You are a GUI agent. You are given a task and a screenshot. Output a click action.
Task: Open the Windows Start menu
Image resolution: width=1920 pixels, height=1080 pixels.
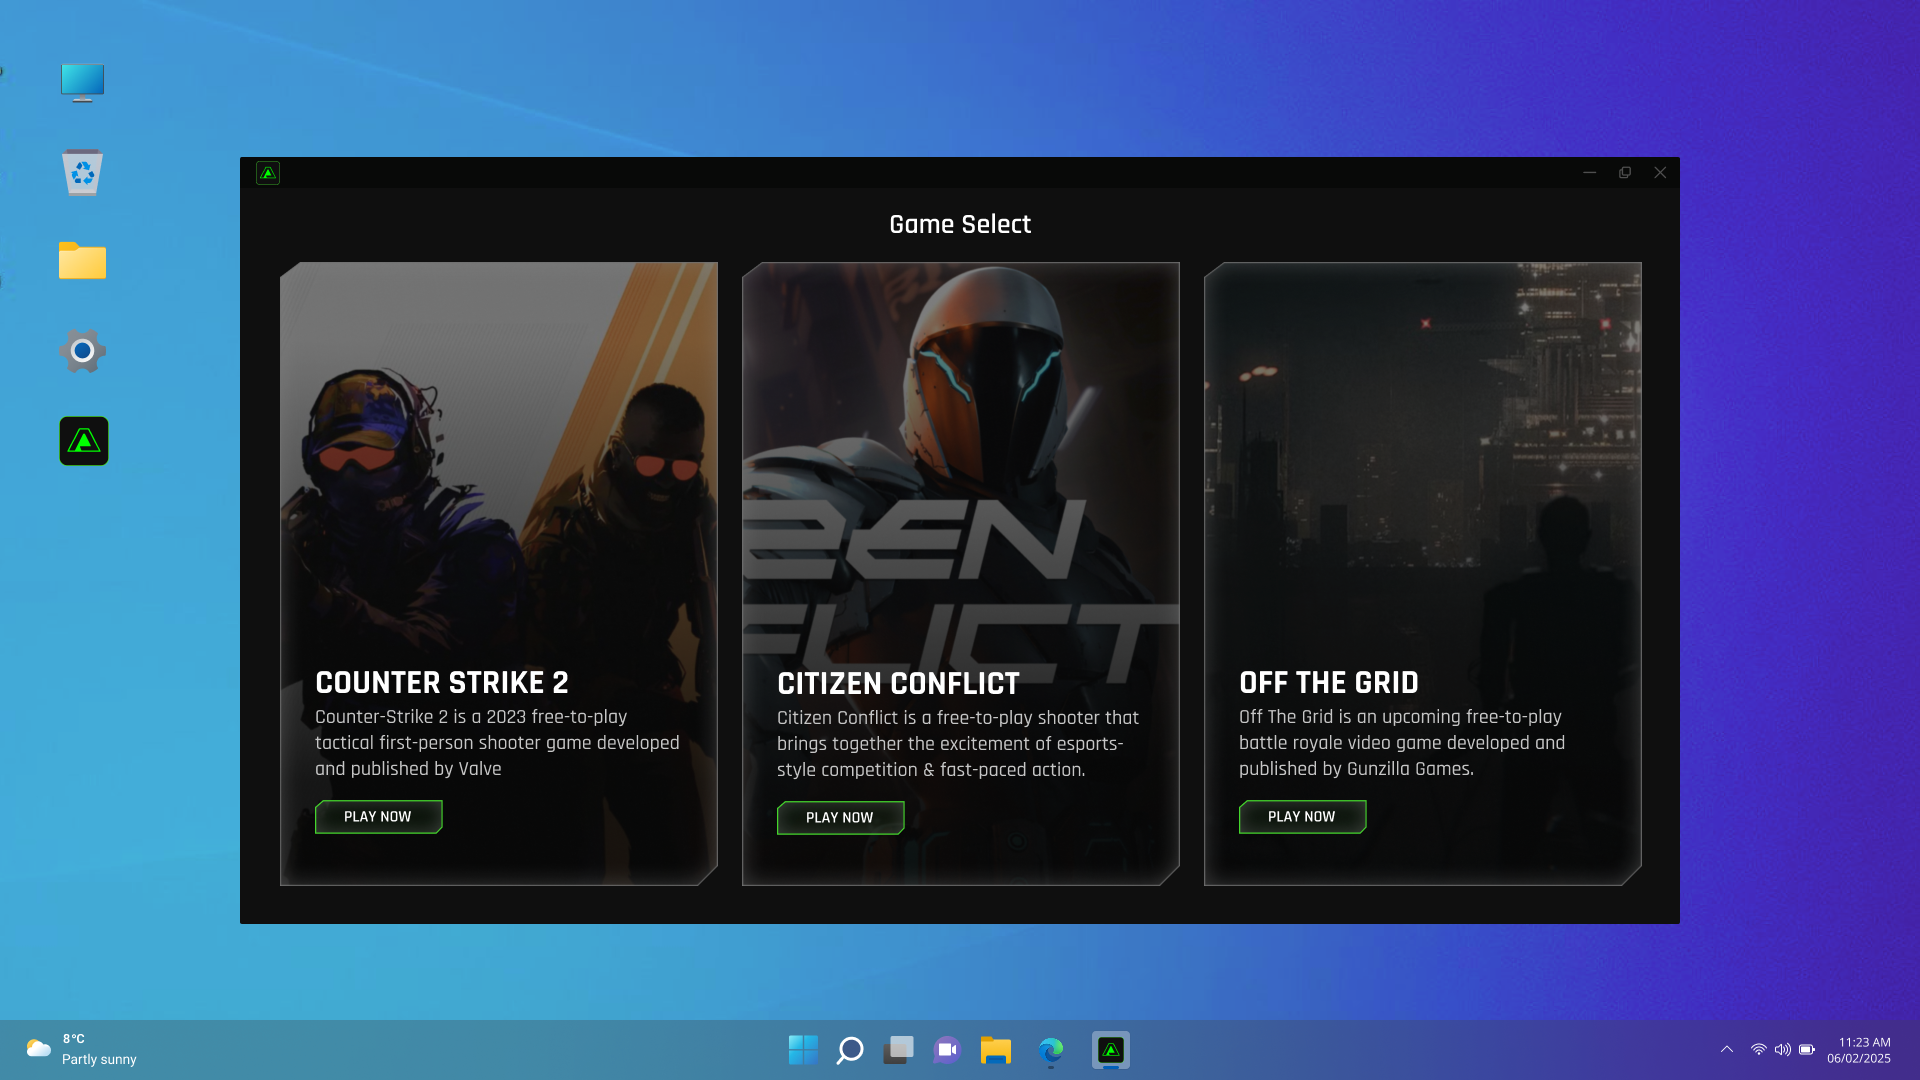(x=802, y=1050)
